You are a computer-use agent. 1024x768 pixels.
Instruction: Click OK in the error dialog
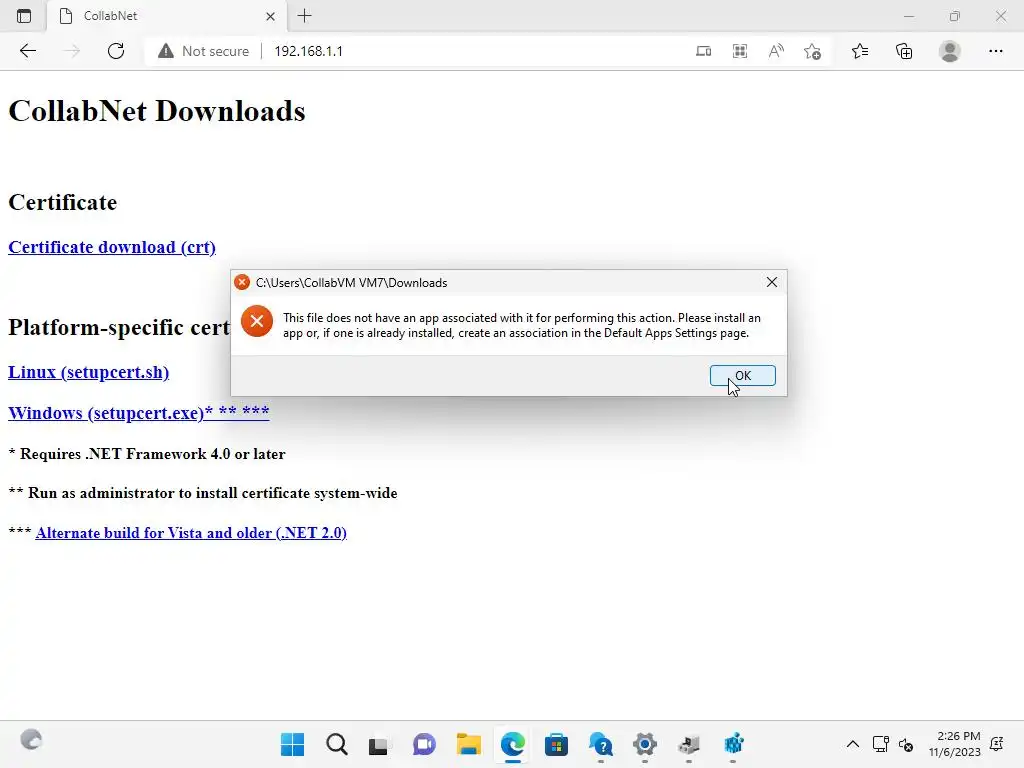point(743,376)
